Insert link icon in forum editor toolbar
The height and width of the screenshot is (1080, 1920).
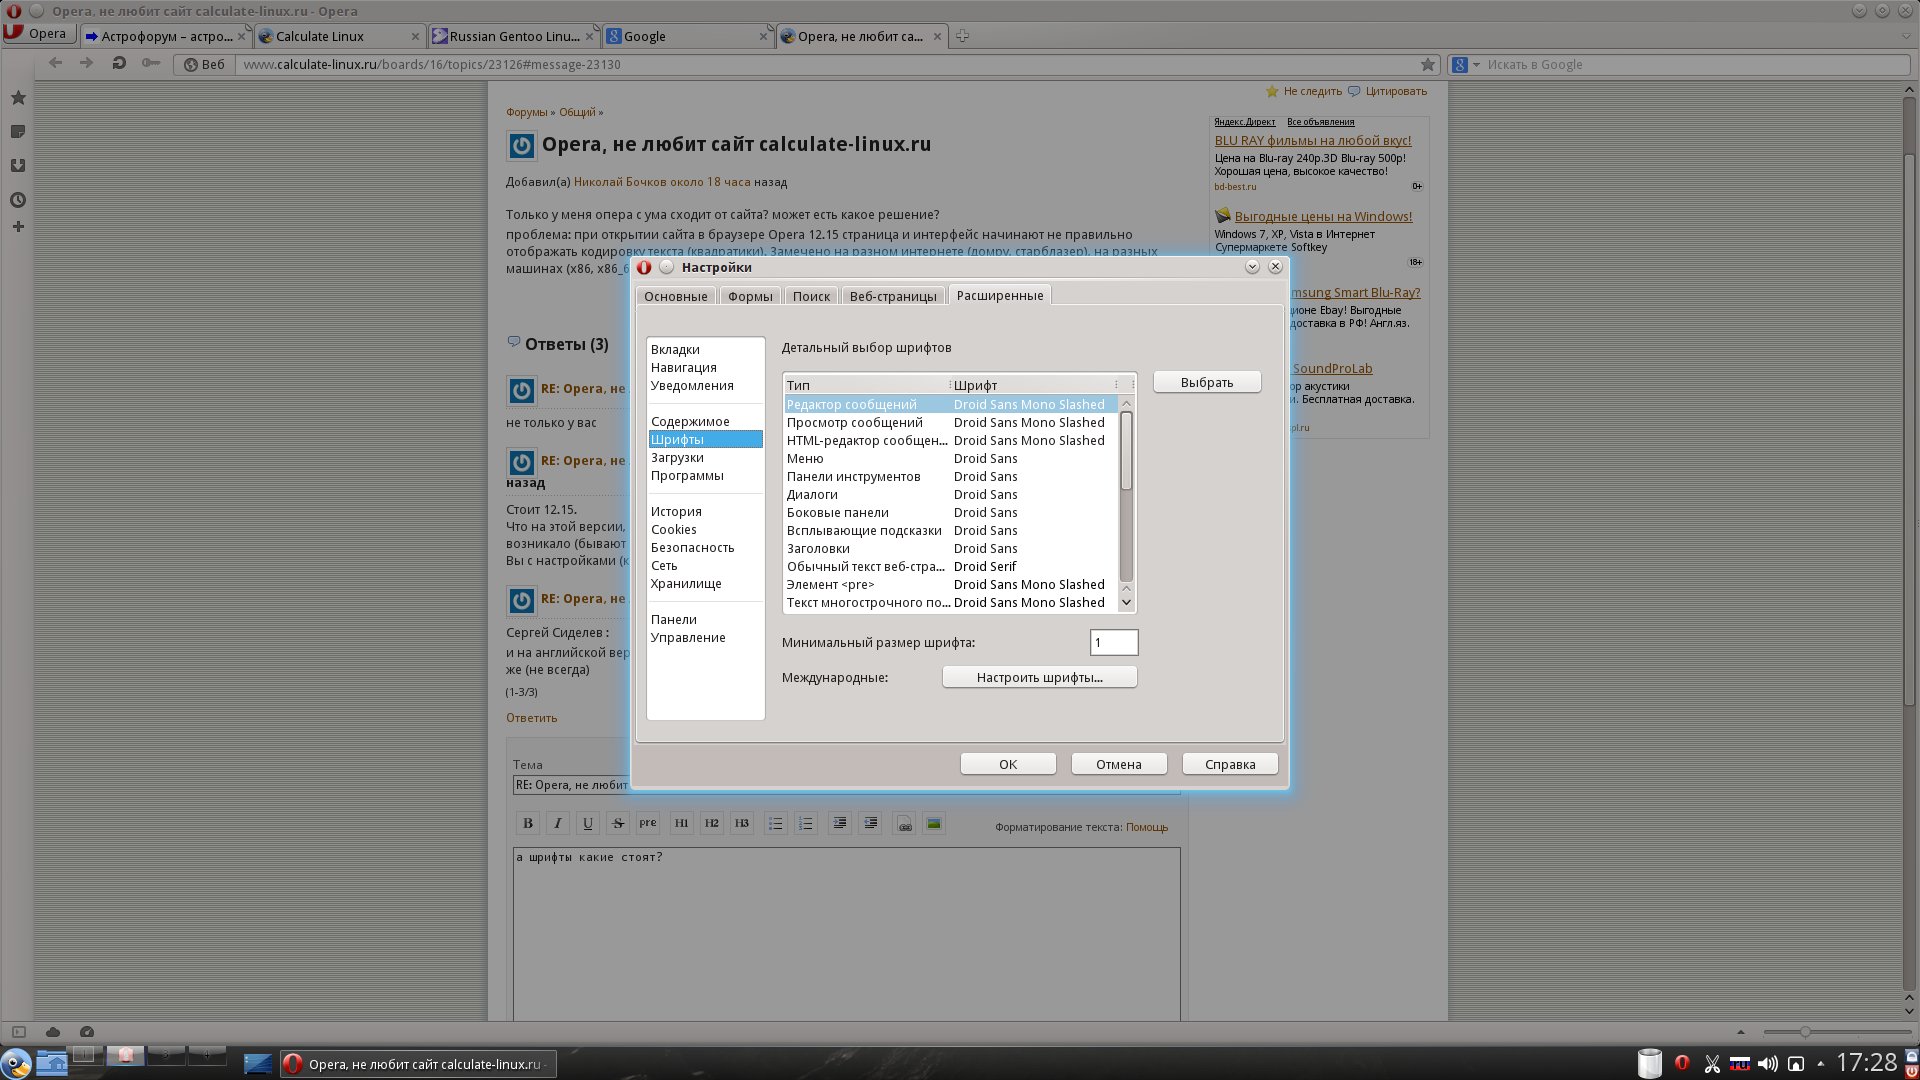click(x=904, y=823)
